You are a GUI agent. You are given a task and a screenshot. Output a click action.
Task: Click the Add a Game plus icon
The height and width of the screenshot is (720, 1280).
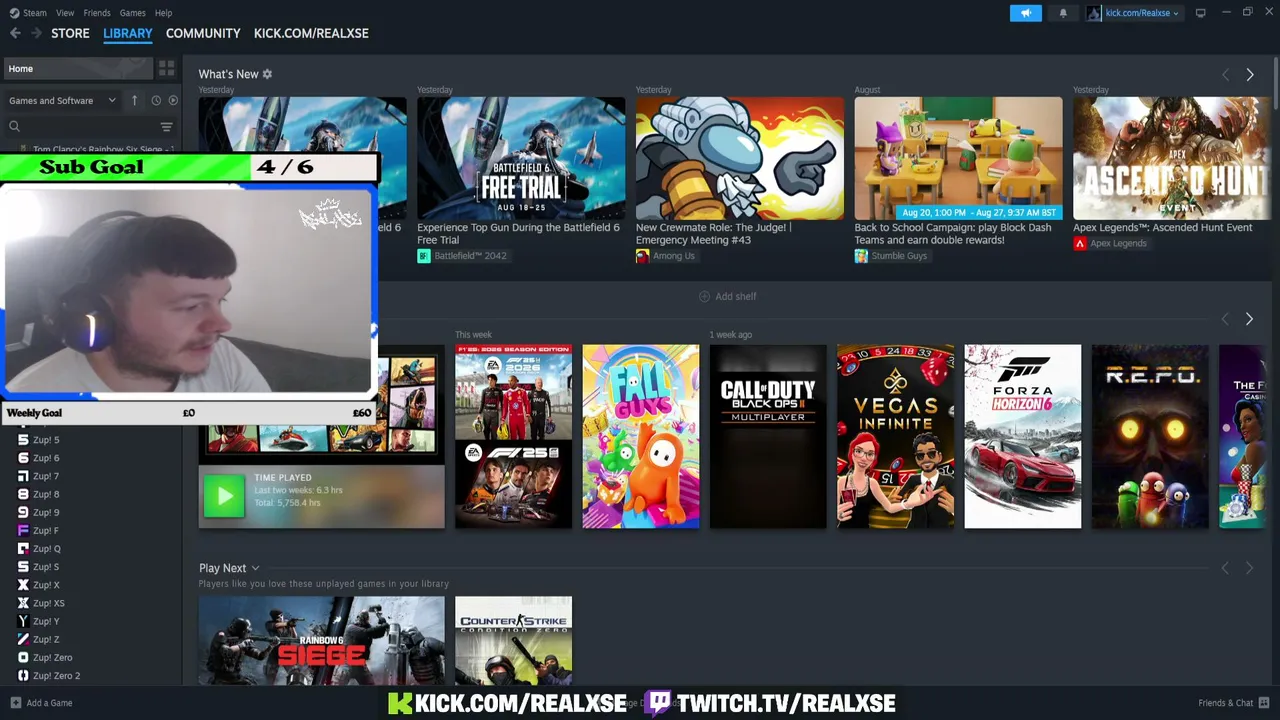pos(15,703)
